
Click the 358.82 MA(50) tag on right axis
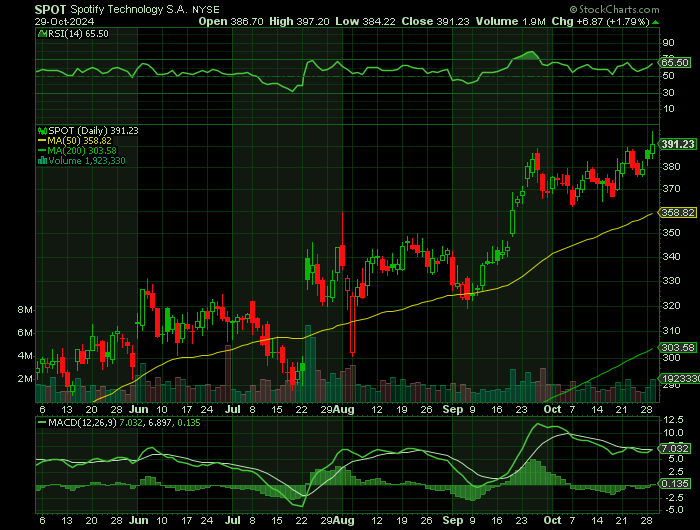tap(678, 213)
